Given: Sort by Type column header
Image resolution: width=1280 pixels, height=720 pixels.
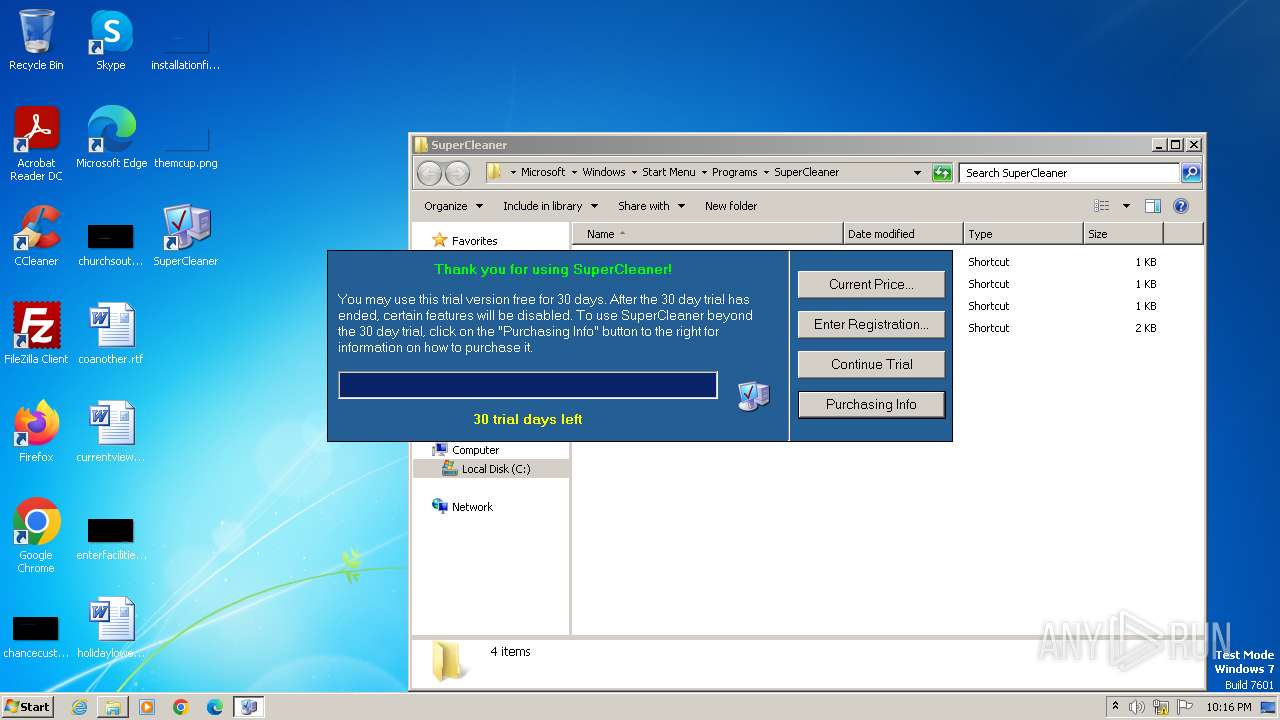Looking at the screenshot, I should tap(1023, 234).
